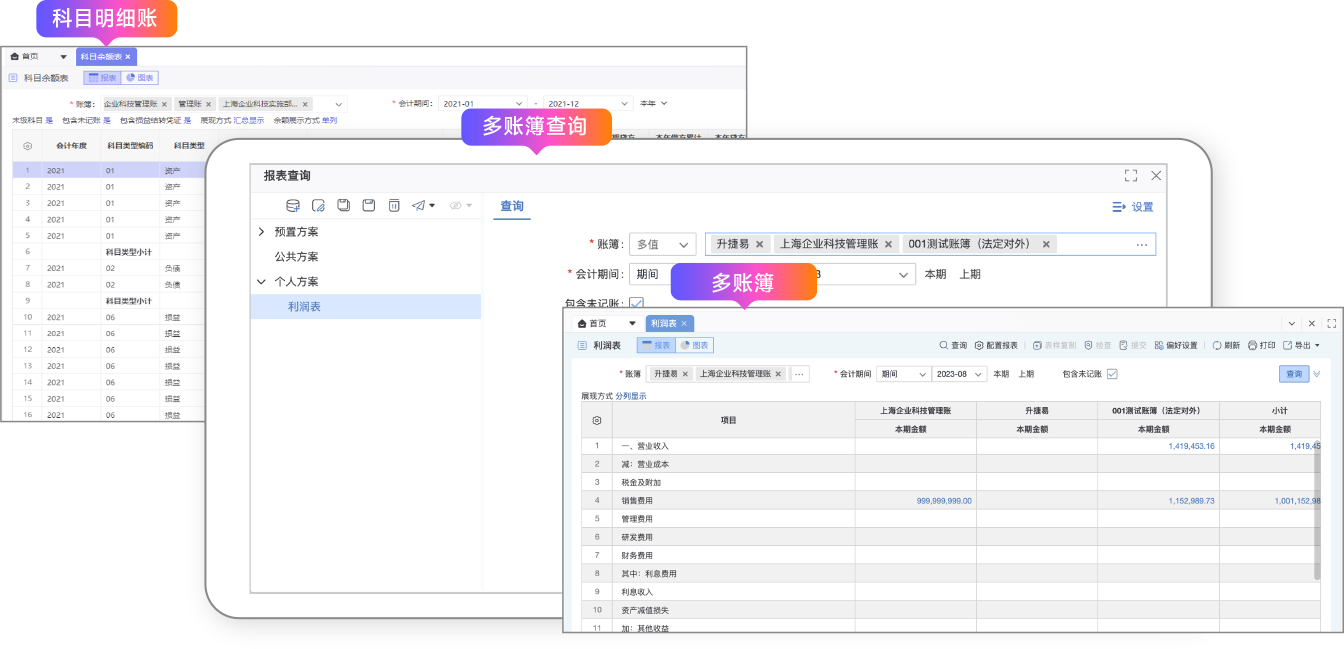The image size is (1344, 649).
Task: Click the 配置报表 gear icon
Action: click(x=980, y=345)
